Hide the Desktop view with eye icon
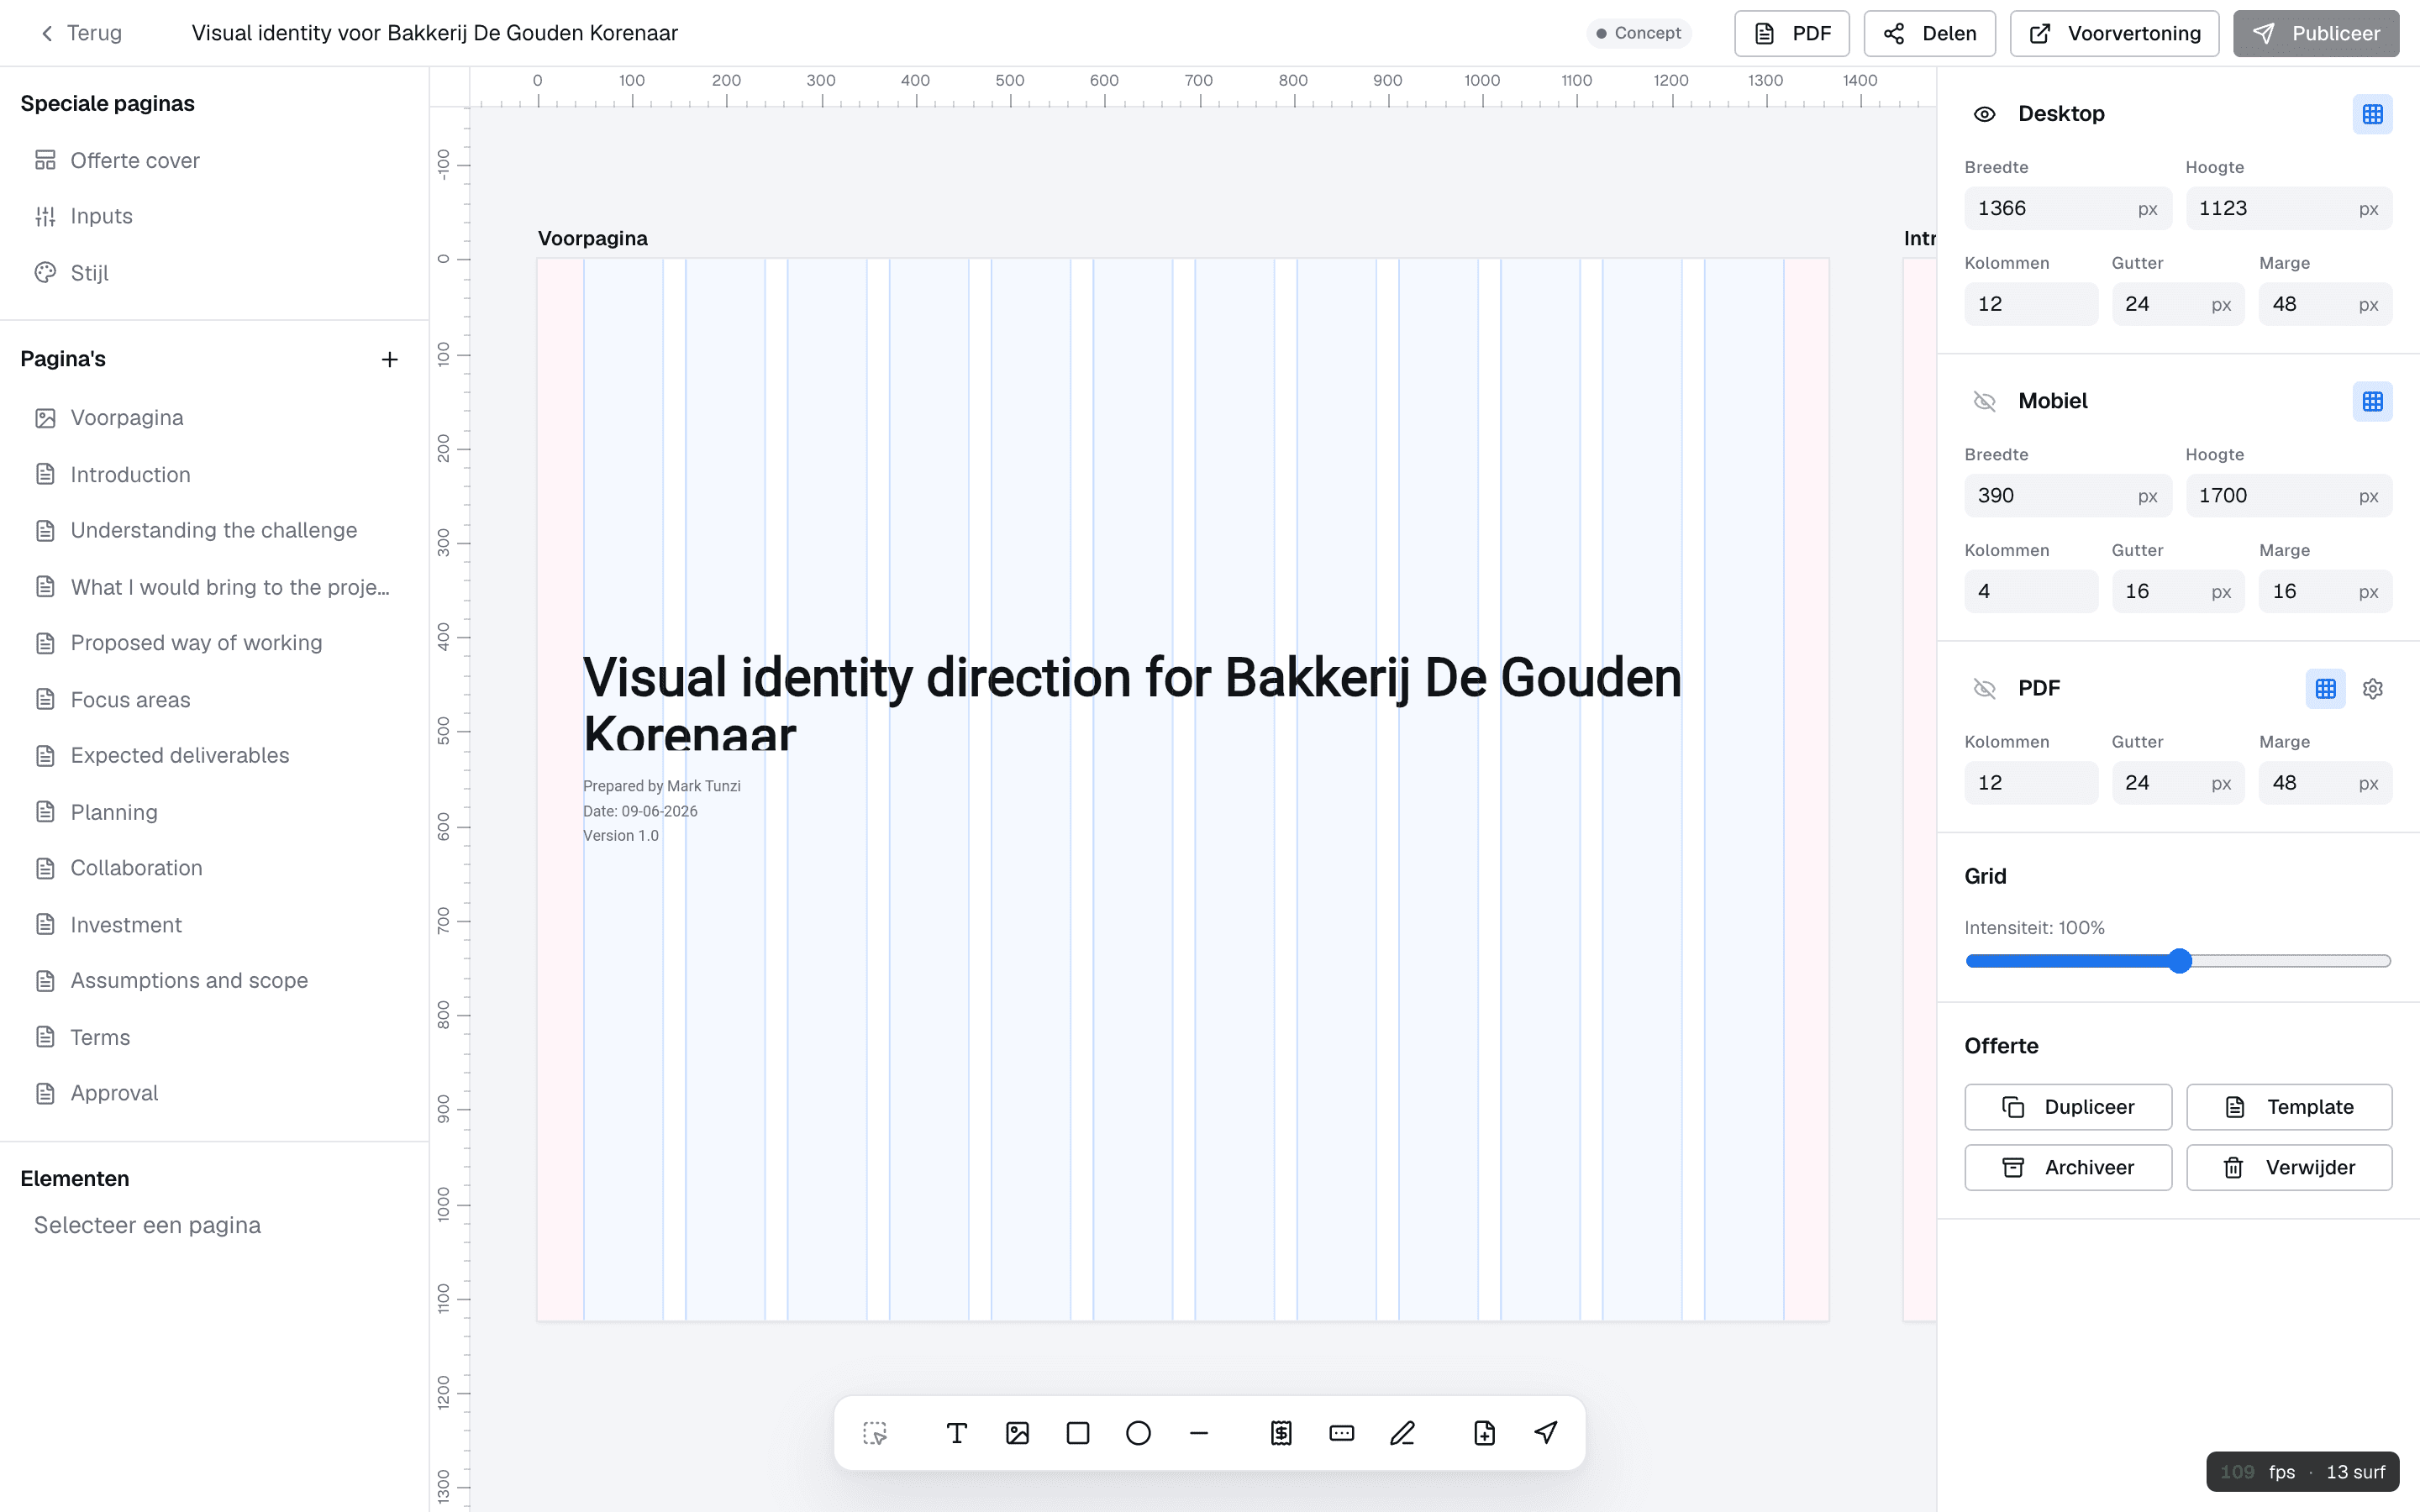The height and width of the screenshot is (1512, 2420). click(x=1984, y=114)
